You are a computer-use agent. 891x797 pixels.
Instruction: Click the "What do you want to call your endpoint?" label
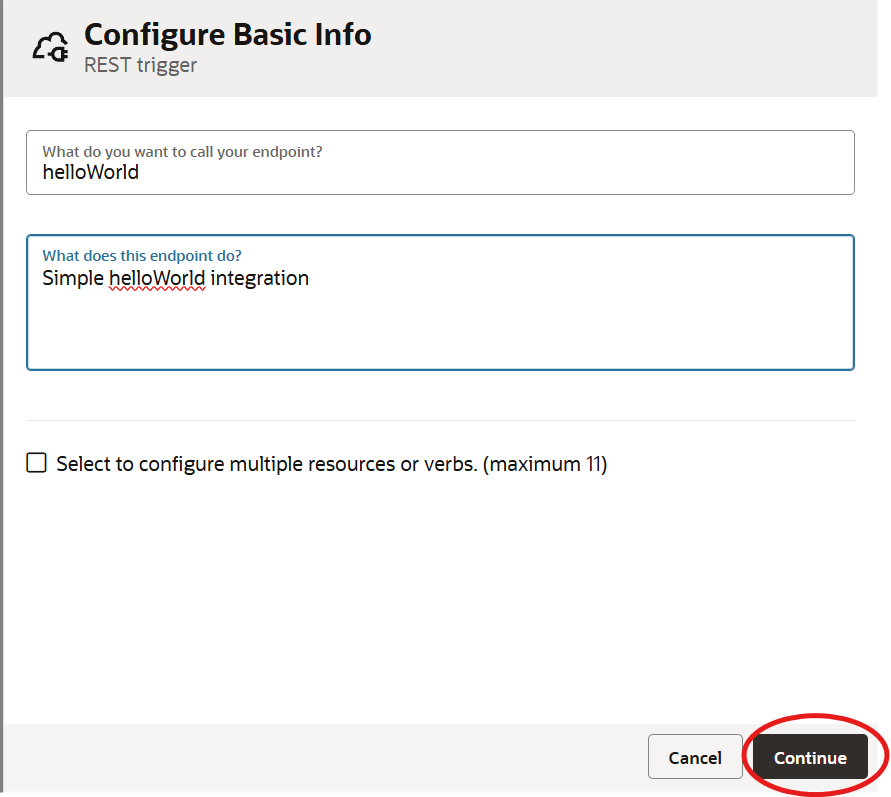tap(182, 152)
